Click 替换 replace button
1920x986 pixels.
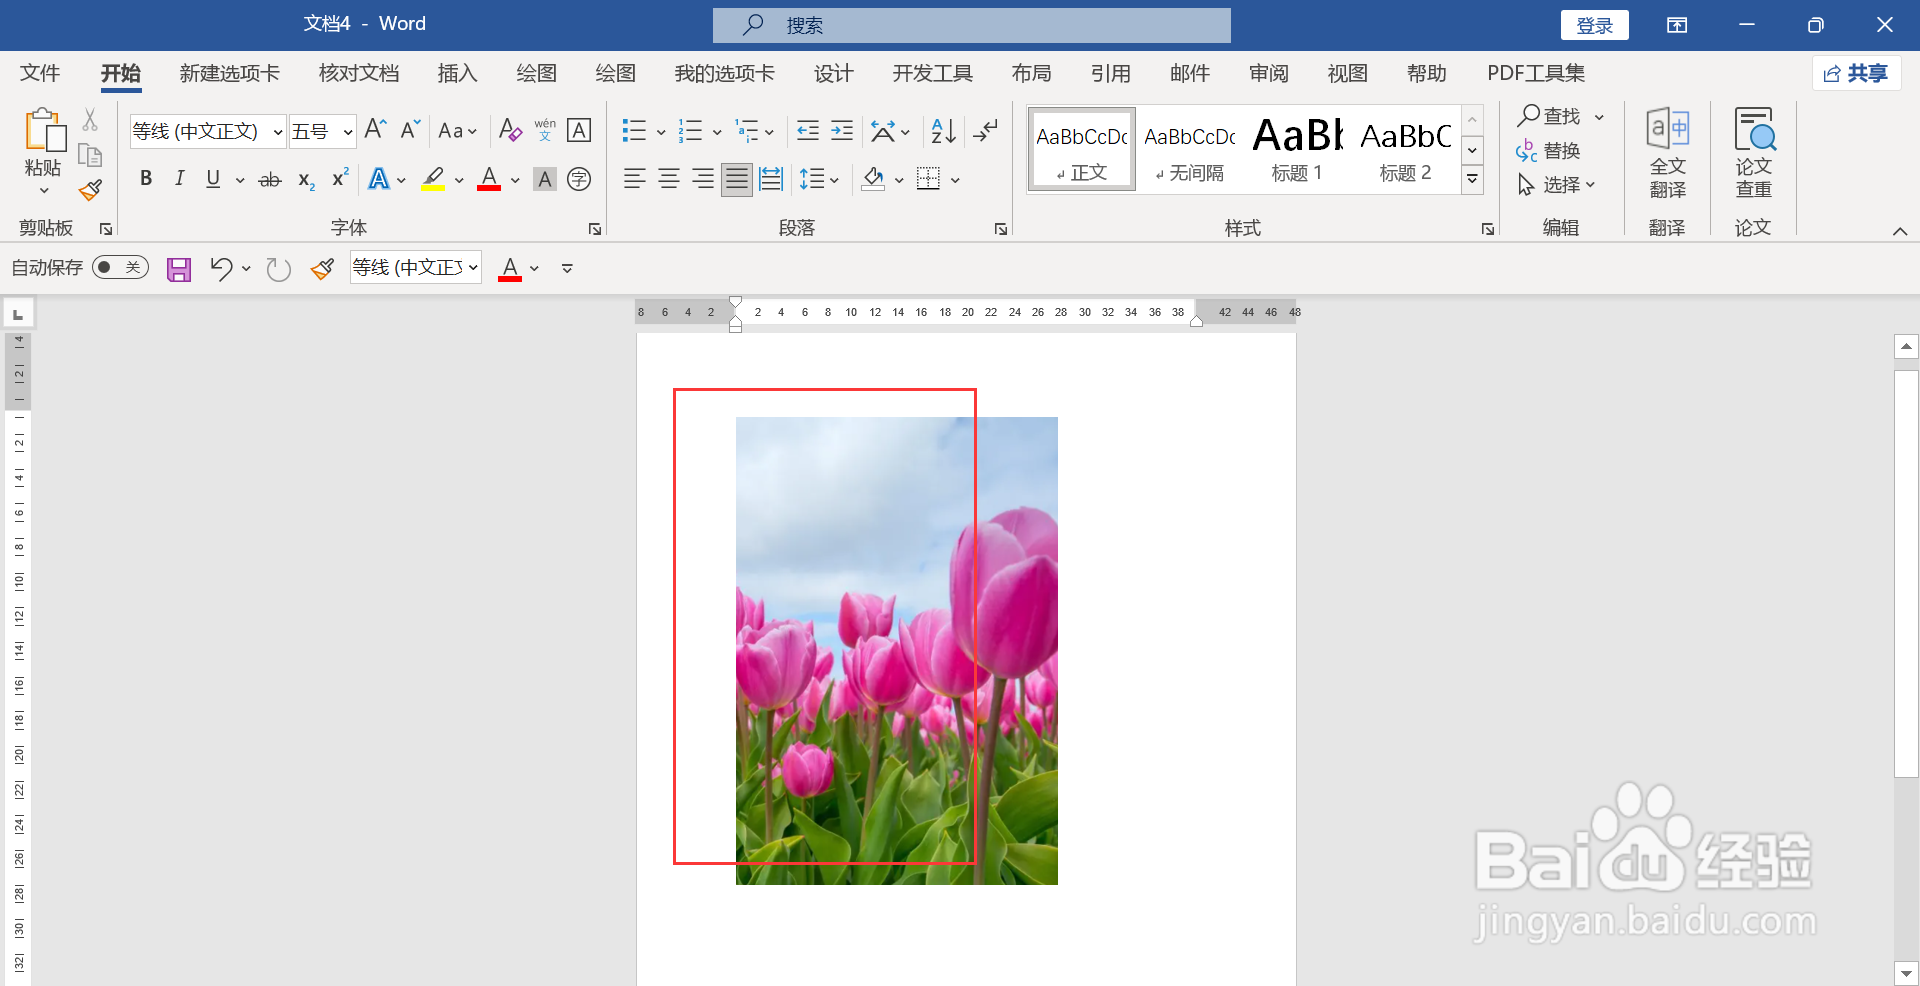pyautogui.click(x=1548, y=151)
